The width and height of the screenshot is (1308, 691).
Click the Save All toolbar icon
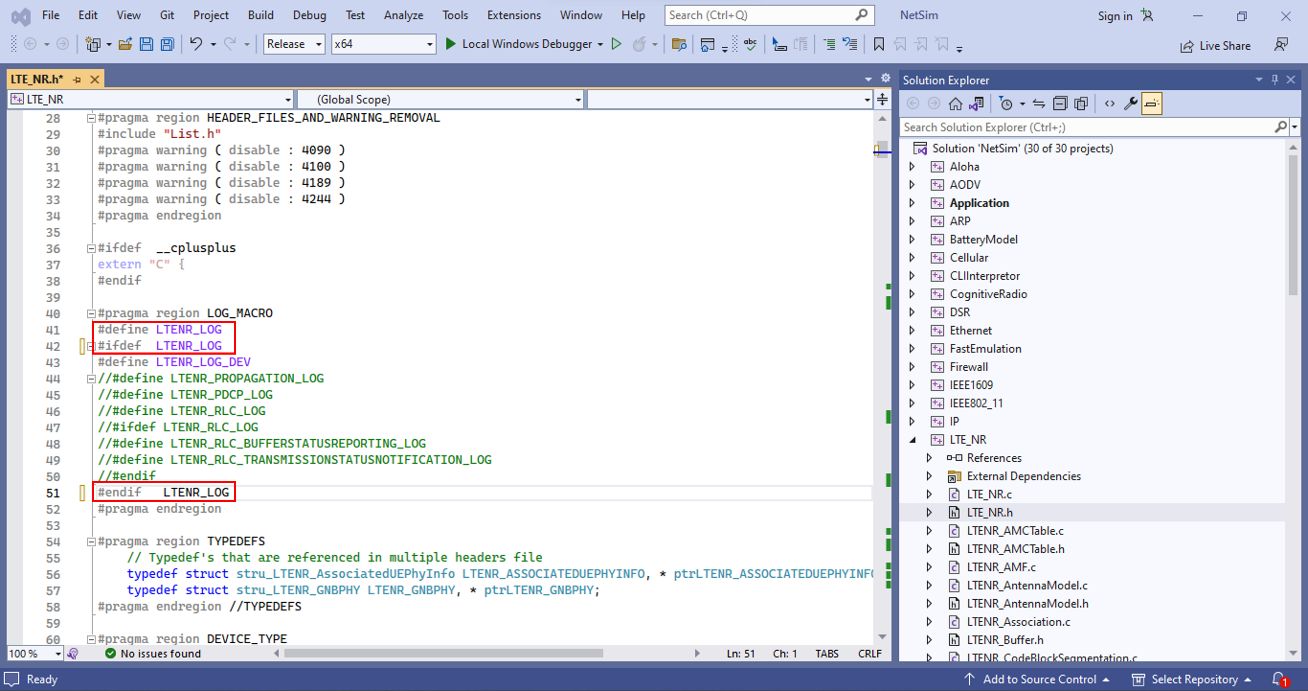167,44
